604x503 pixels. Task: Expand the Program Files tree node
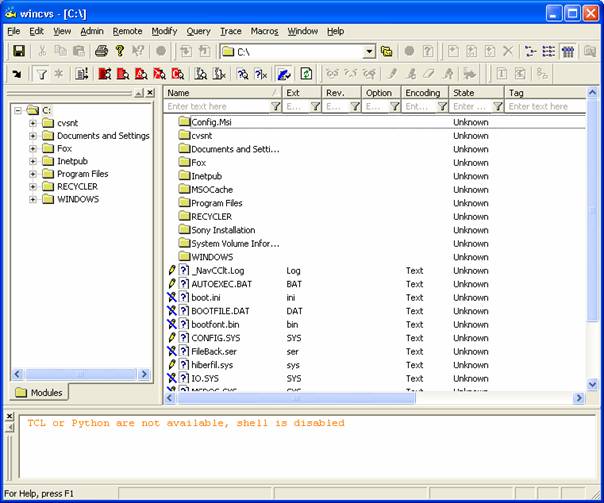pos(33,174)
